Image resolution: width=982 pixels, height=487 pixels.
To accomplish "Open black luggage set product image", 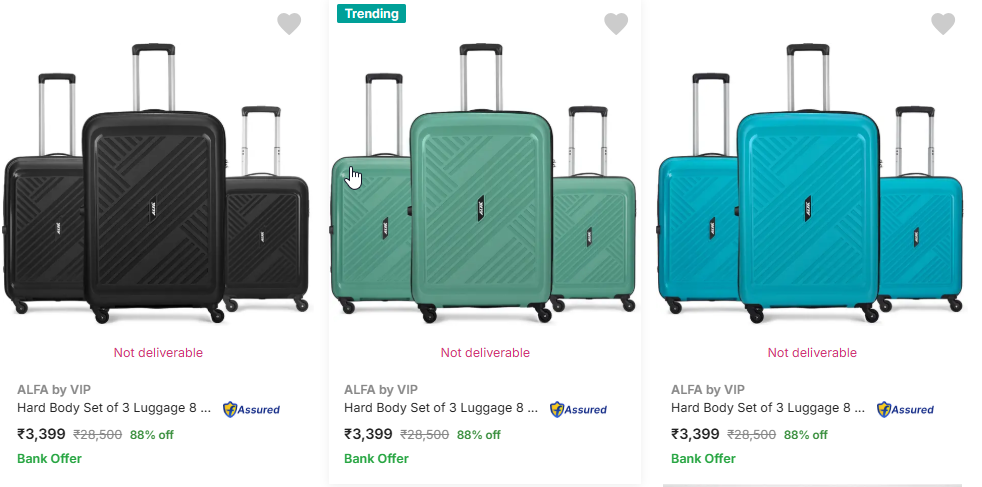I will (x=157, y=185).
